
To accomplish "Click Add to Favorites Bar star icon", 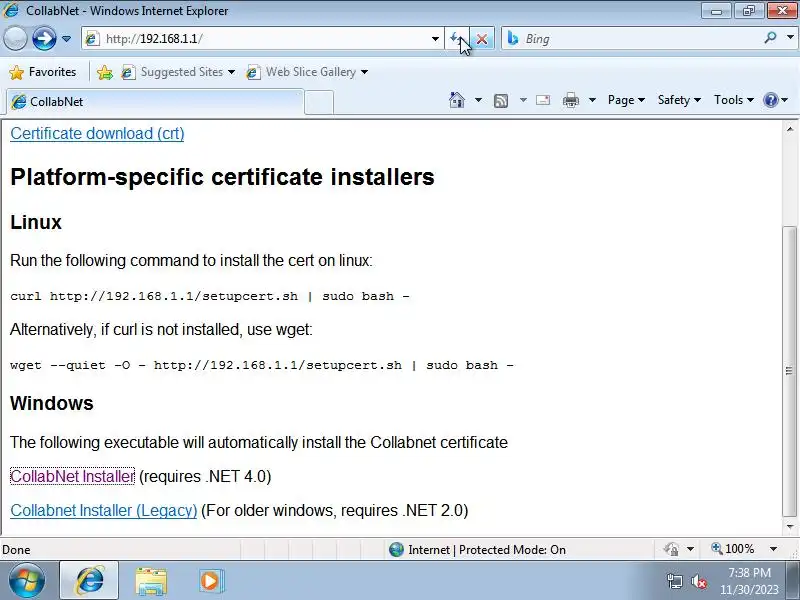I will tap(105, 72).
